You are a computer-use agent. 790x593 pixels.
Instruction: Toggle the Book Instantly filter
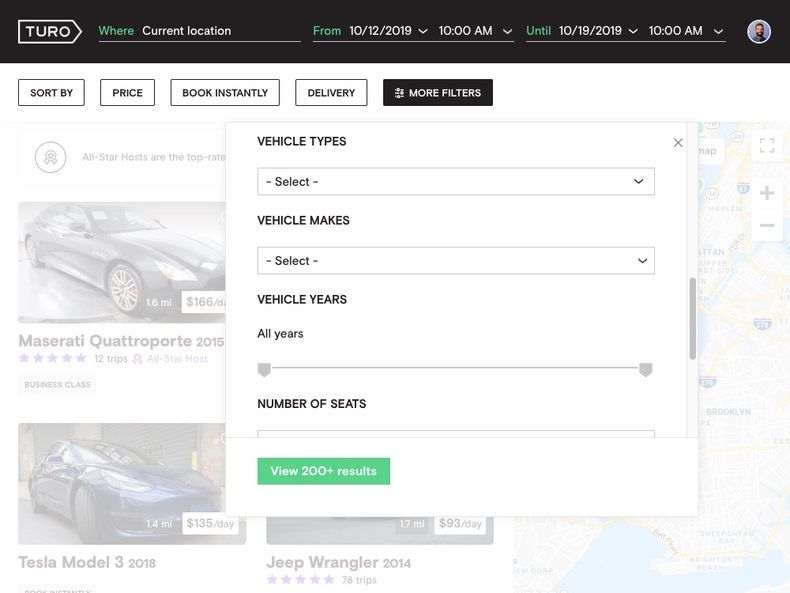click(x=225, y=93)
